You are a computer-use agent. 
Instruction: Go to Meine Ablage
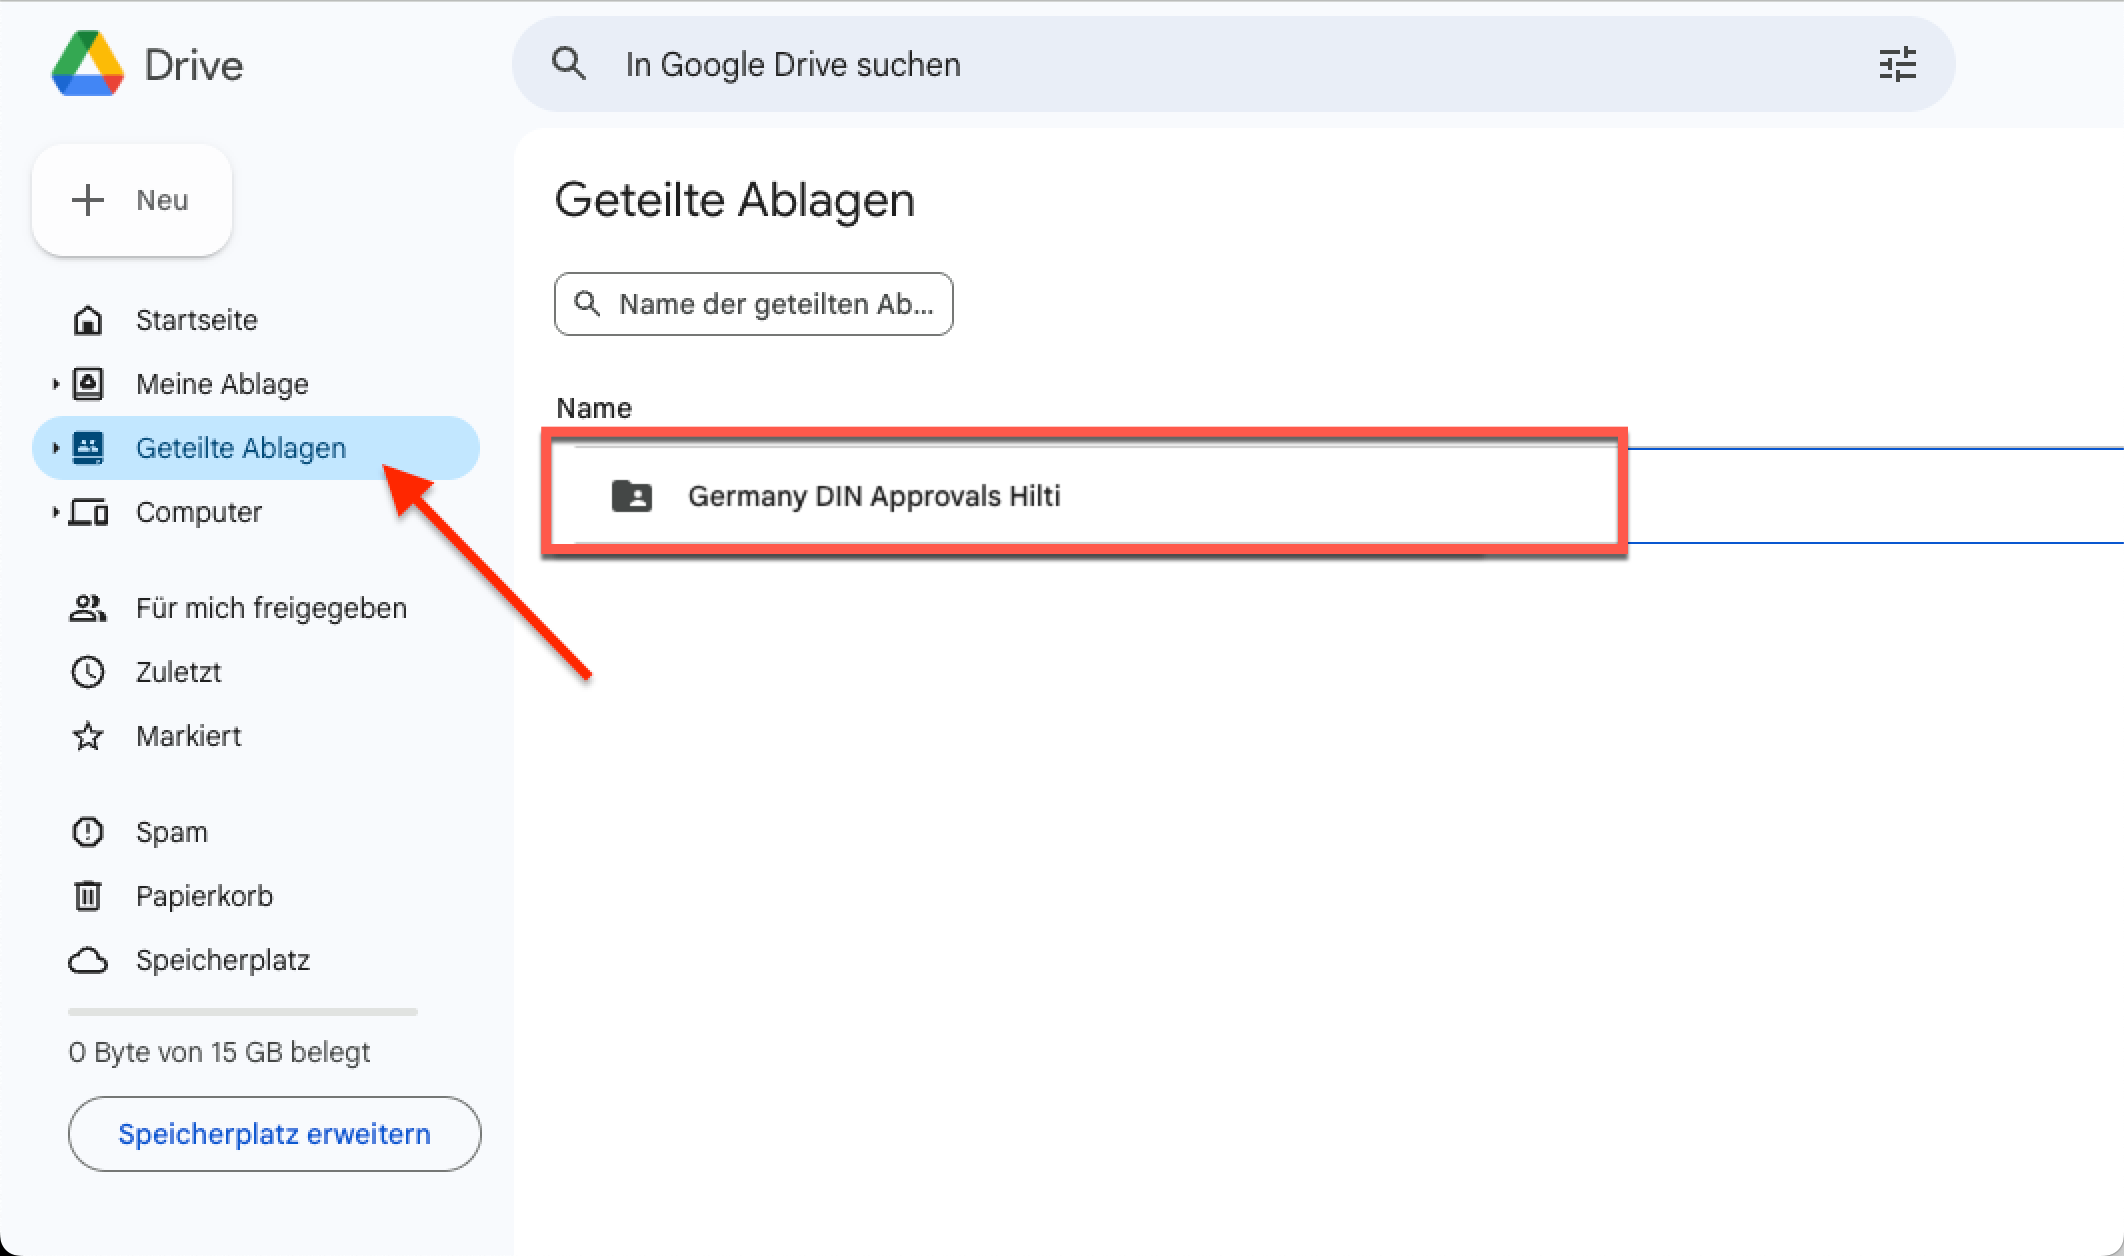click(256, 384)
